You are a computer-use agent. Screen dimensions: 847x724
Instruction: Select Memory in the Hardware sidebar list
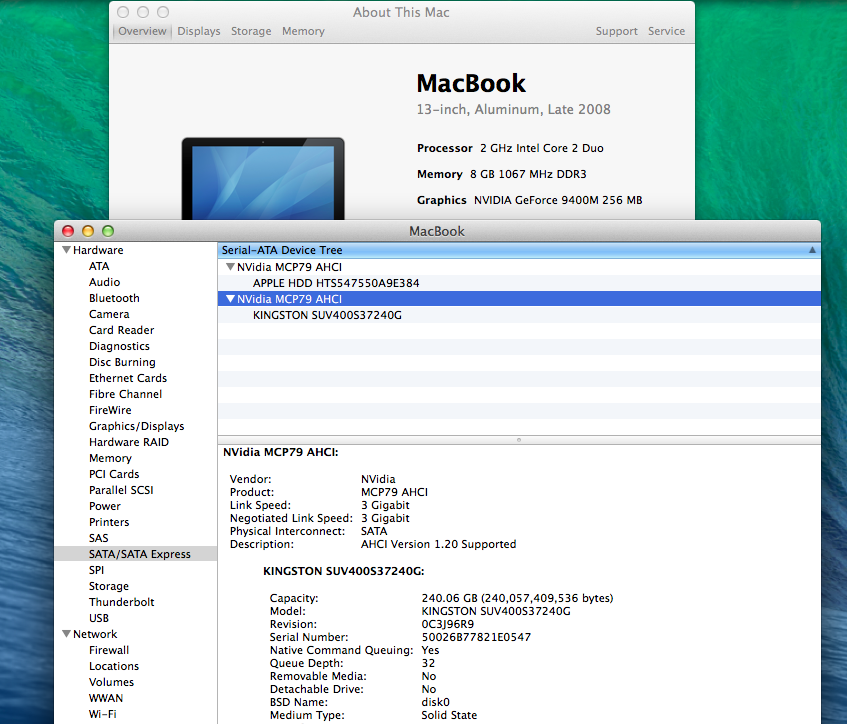coord(110,458)
